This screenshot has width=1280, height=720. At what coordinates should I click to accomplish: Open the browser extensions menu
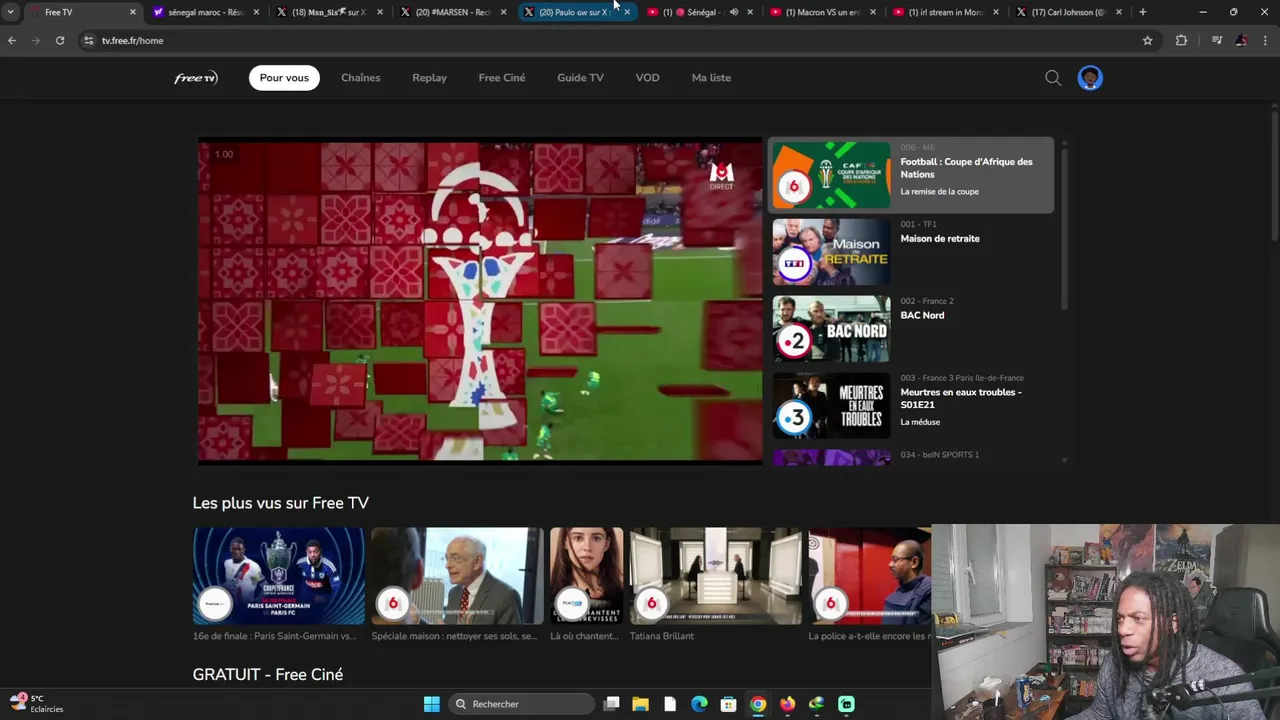tap(1181, 40)
